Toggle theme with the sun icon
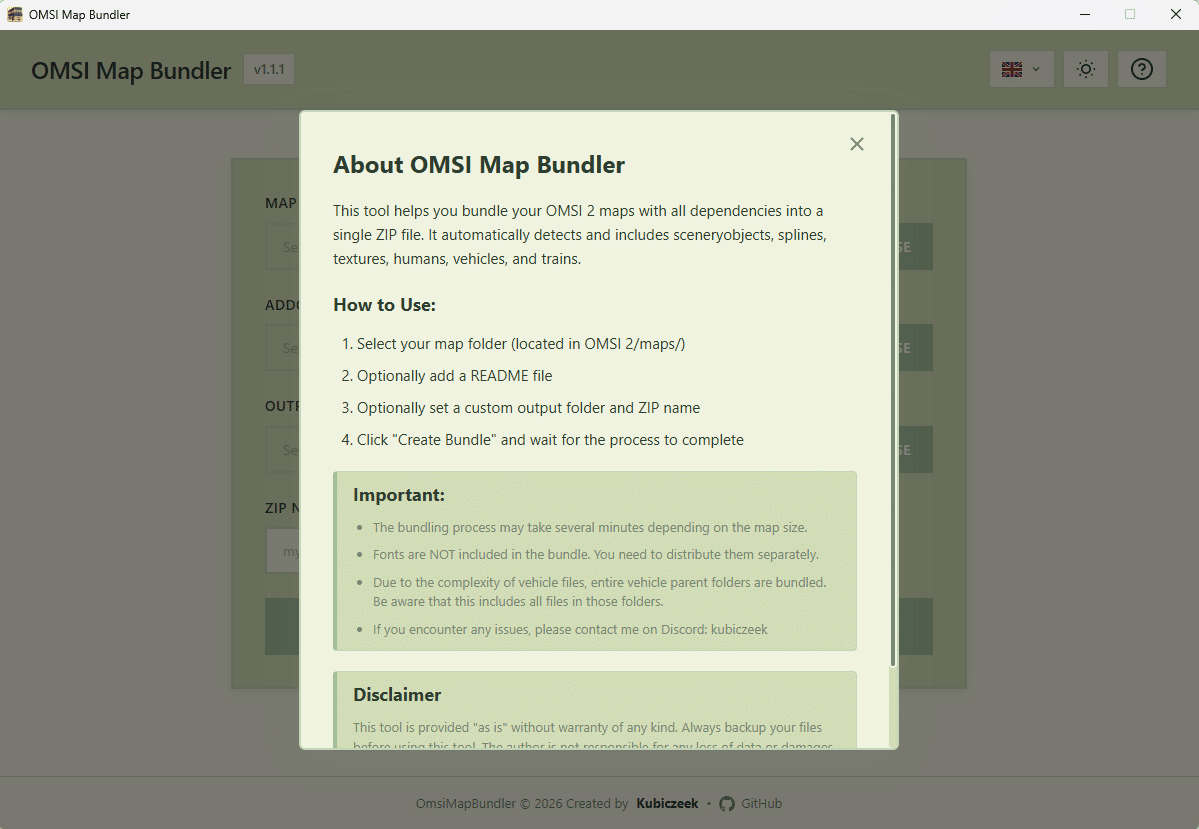The image size is (1199, 829). [1085, 69]
